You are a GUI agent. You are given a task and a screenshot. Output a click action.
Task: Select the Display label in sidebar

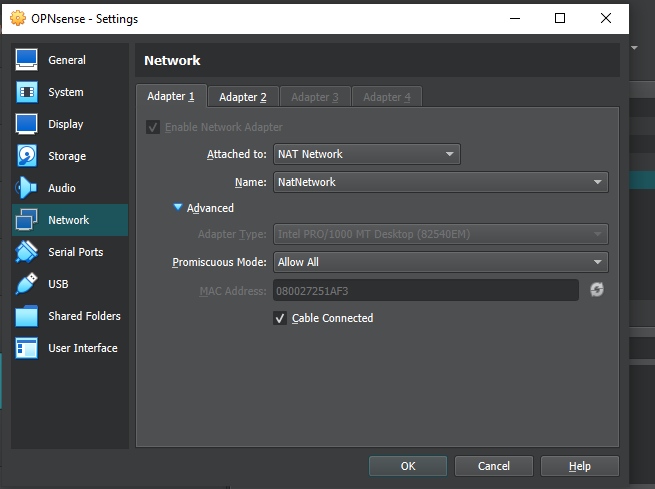[66, 124]
